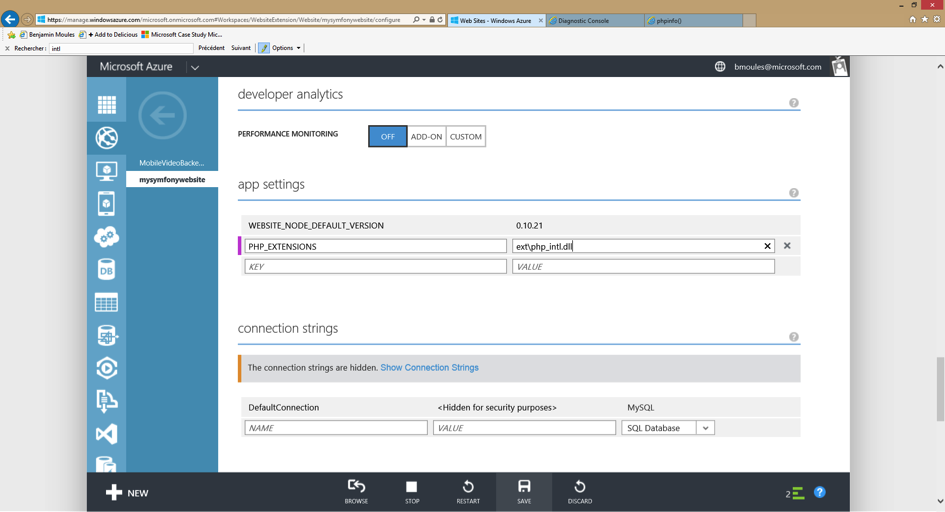Switch to phpinfo() browser tab
945x512 pixels.
[694, 20]
